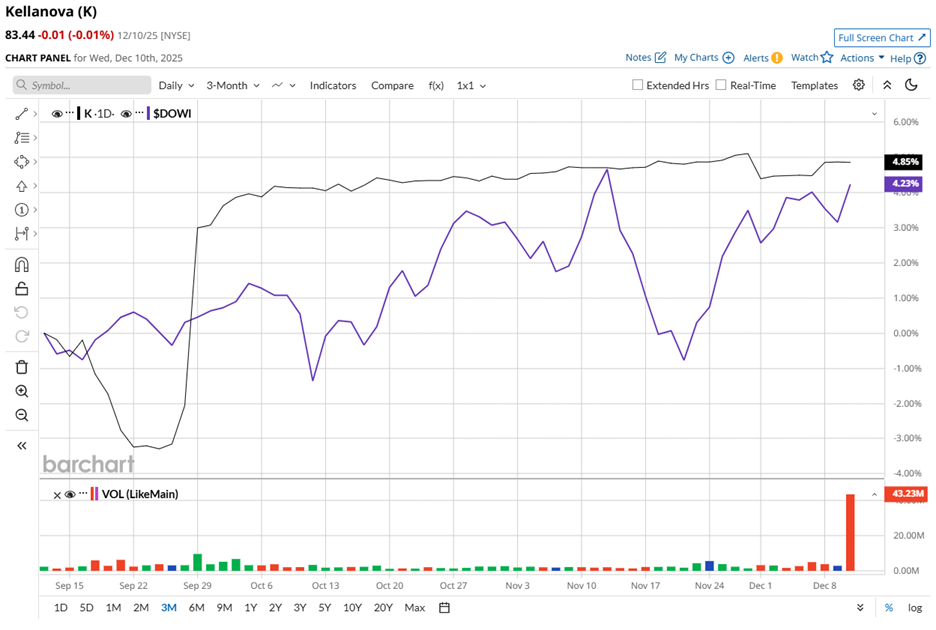Select the 6M time range
Viewport: 936px width, 630px height.
click(x=196, y=607)
